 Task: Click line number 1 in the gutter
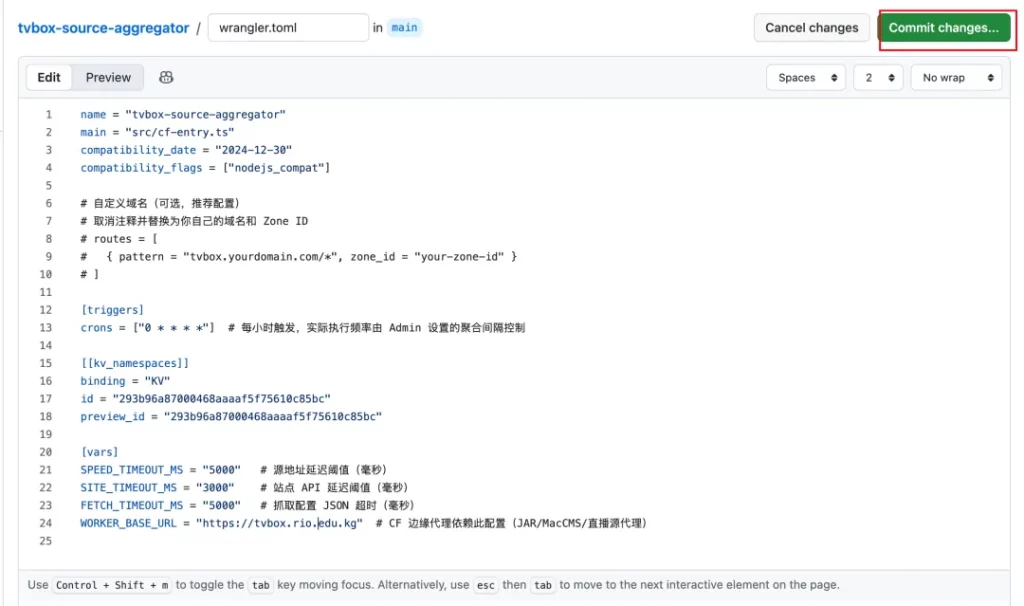48,114
